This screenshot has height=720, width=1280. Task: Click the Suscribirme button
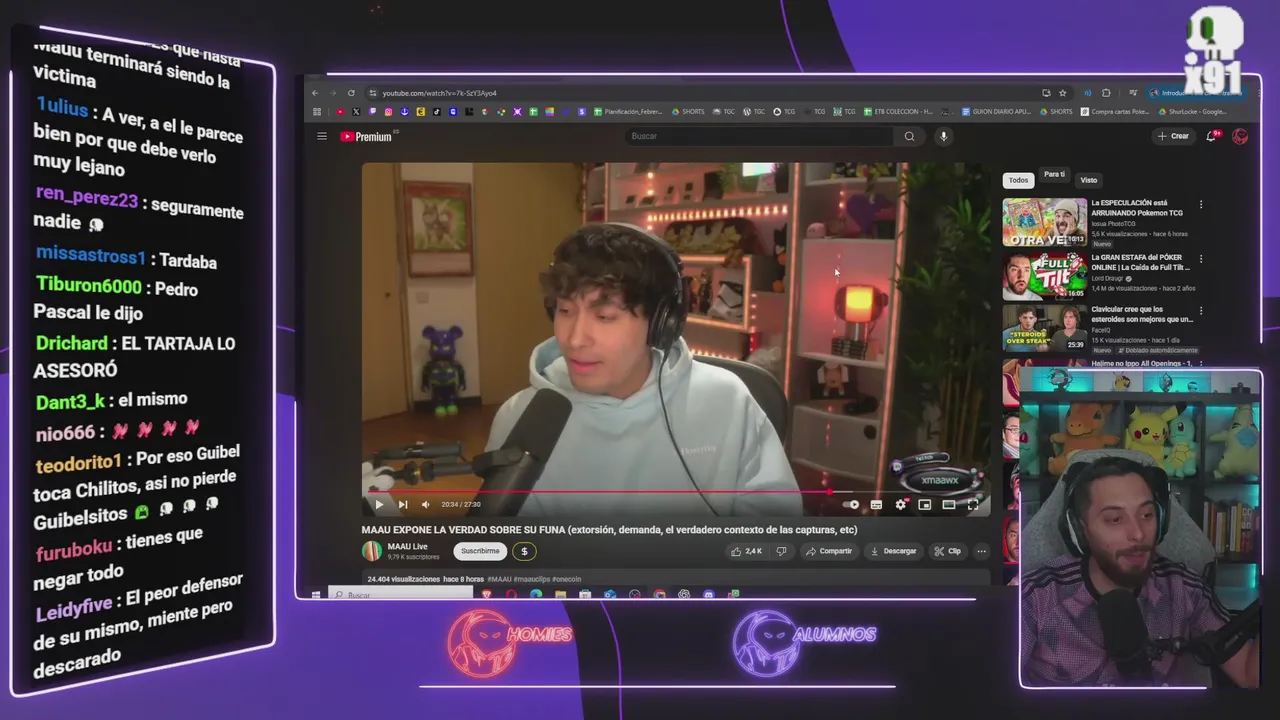point(480,551)
